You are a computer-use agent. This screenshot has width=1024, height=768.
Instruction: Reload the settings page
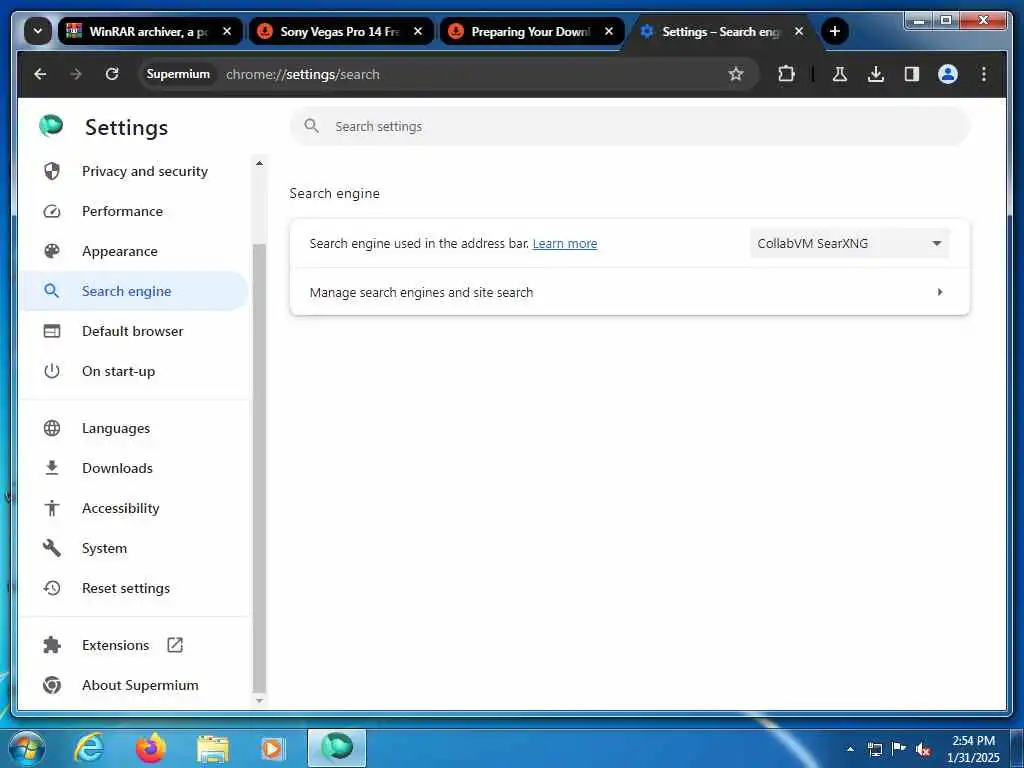(112, 74)
